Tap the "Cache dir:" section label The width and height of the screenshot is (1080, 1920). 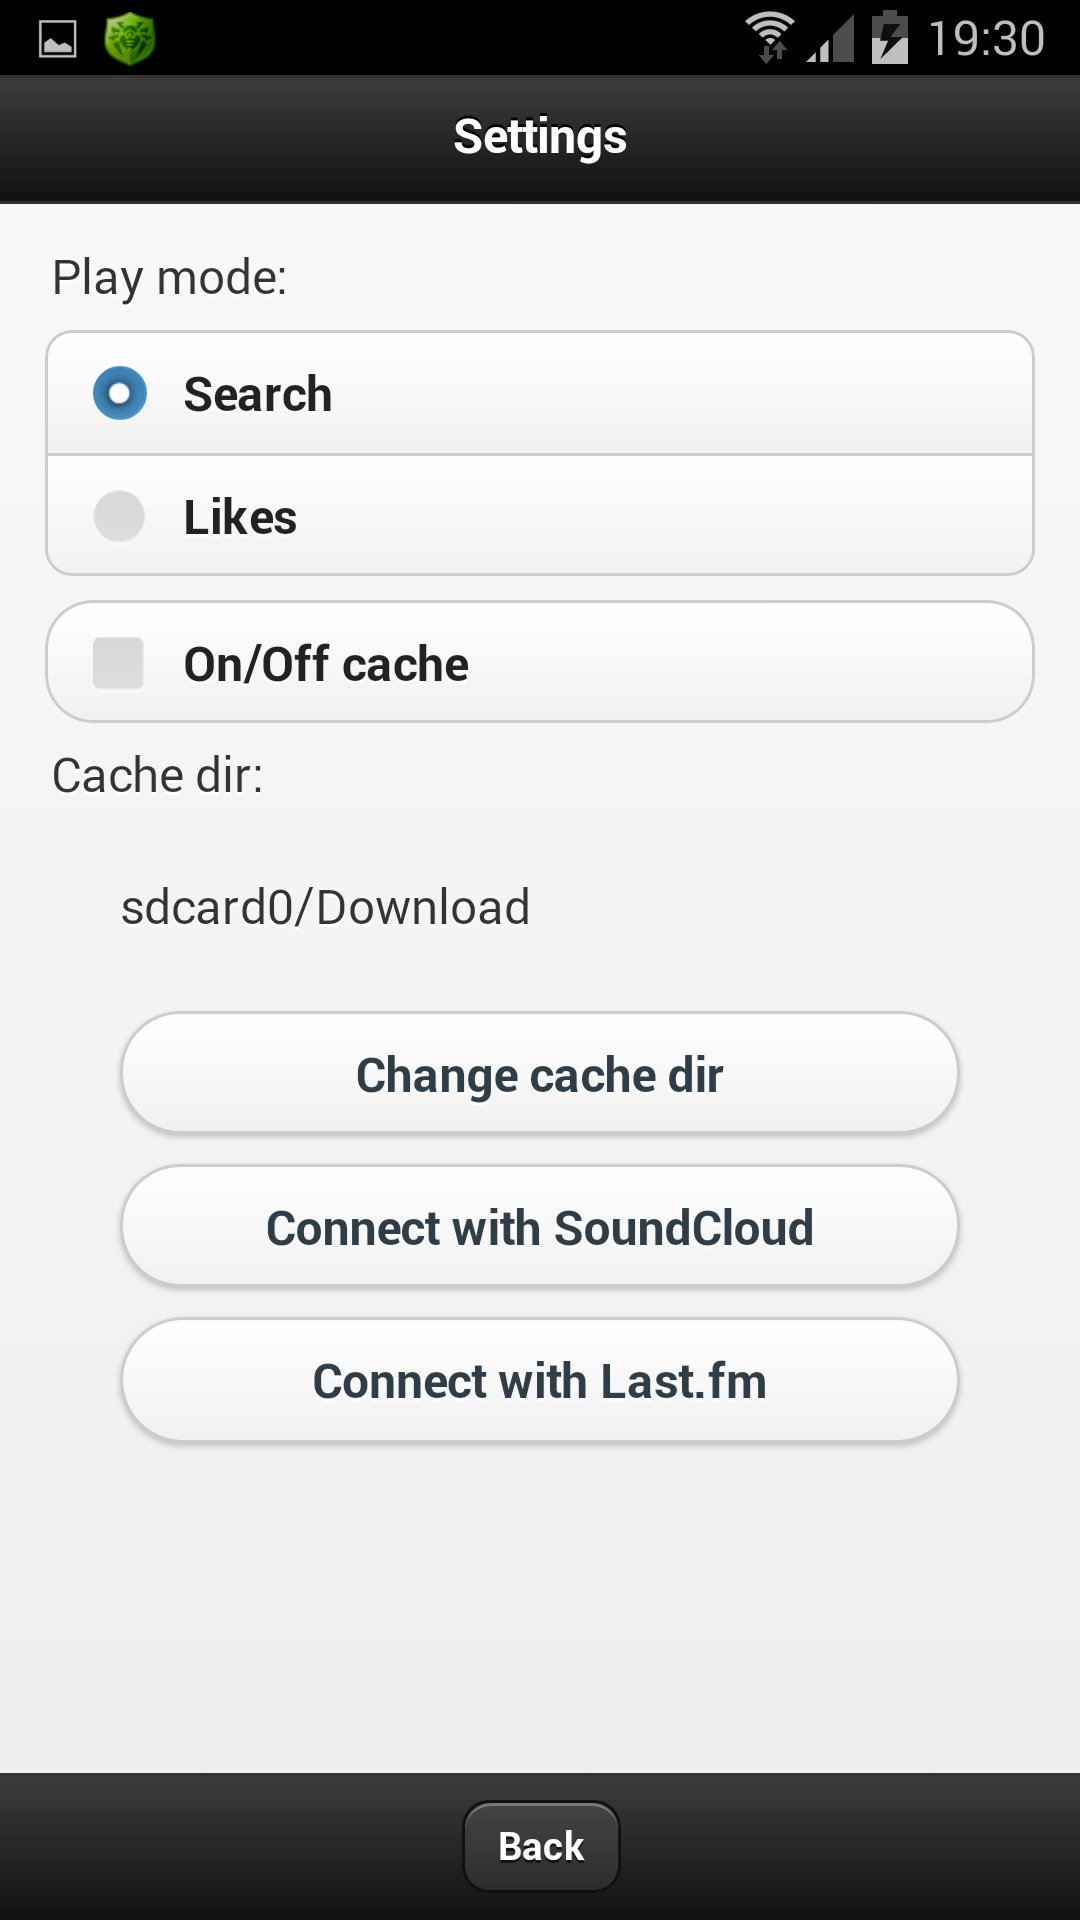point(157,775)
